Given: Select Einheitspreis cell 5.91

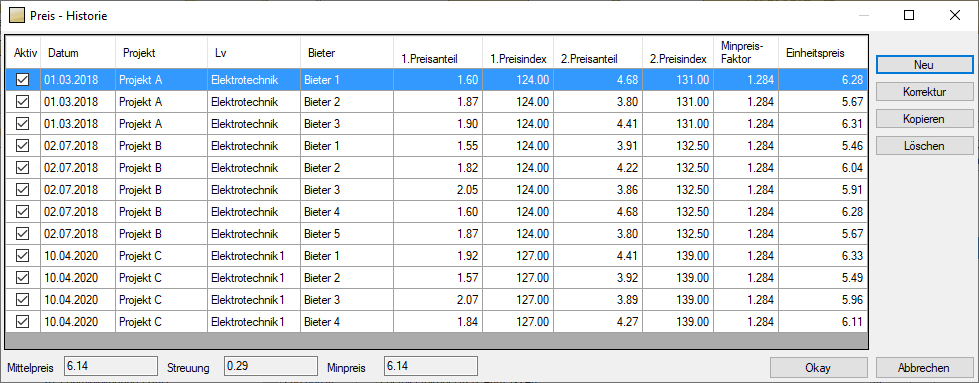Looking at the screenshot, I should (x=822, y=189).
